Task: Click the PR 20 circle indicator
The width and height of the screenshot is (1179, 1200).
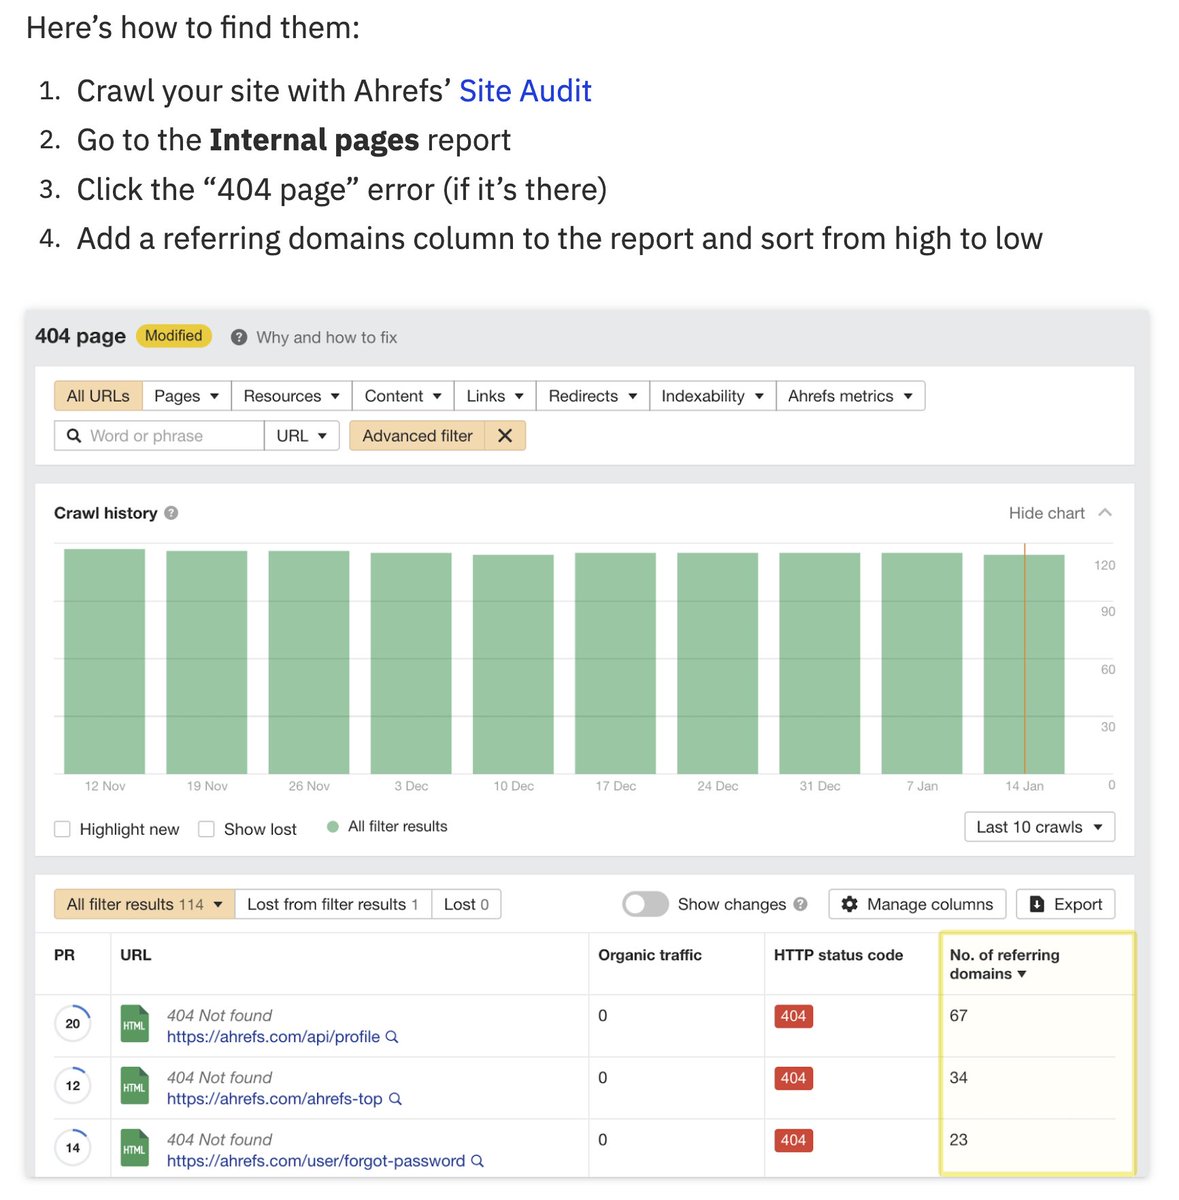Action: [x=73, y=1023]
